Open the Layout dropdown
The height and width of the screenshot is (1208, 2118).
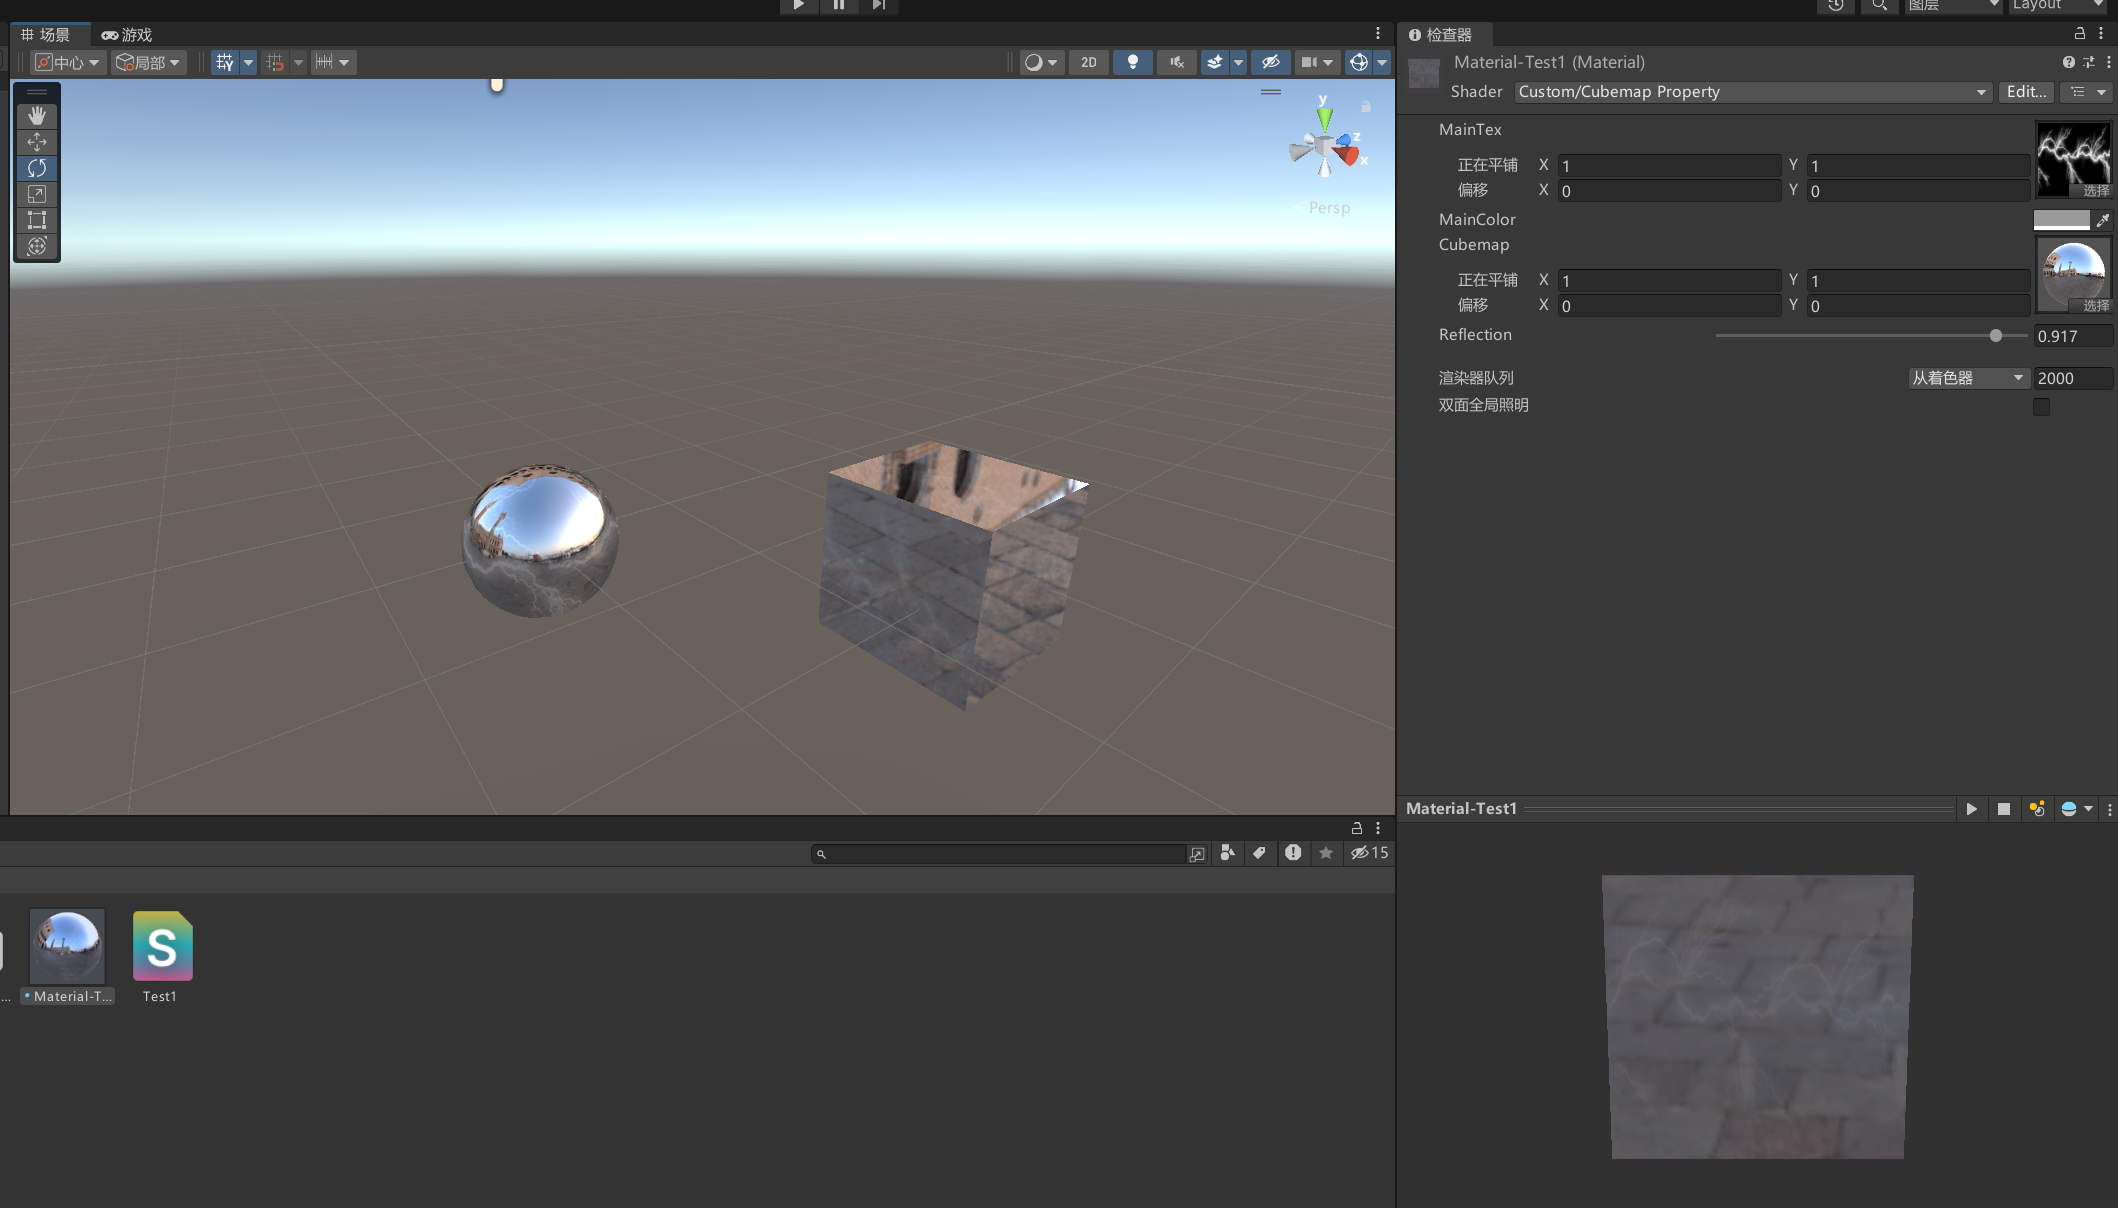click(x=2058, y=5)
